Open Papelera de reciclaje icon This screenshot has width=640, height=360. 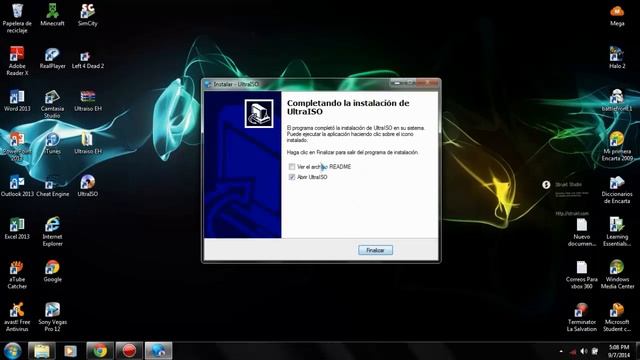[17, 18]
